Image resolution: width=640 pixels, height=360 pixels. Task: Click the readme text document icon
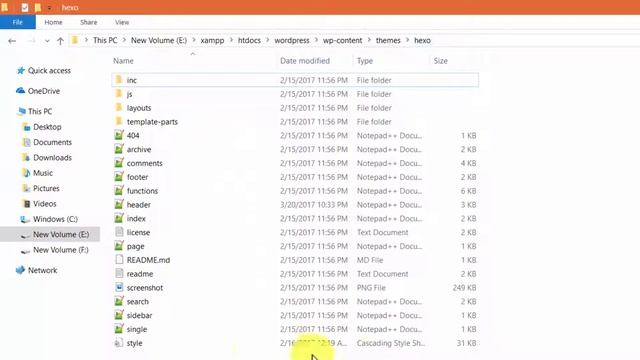tap(119, 273)
